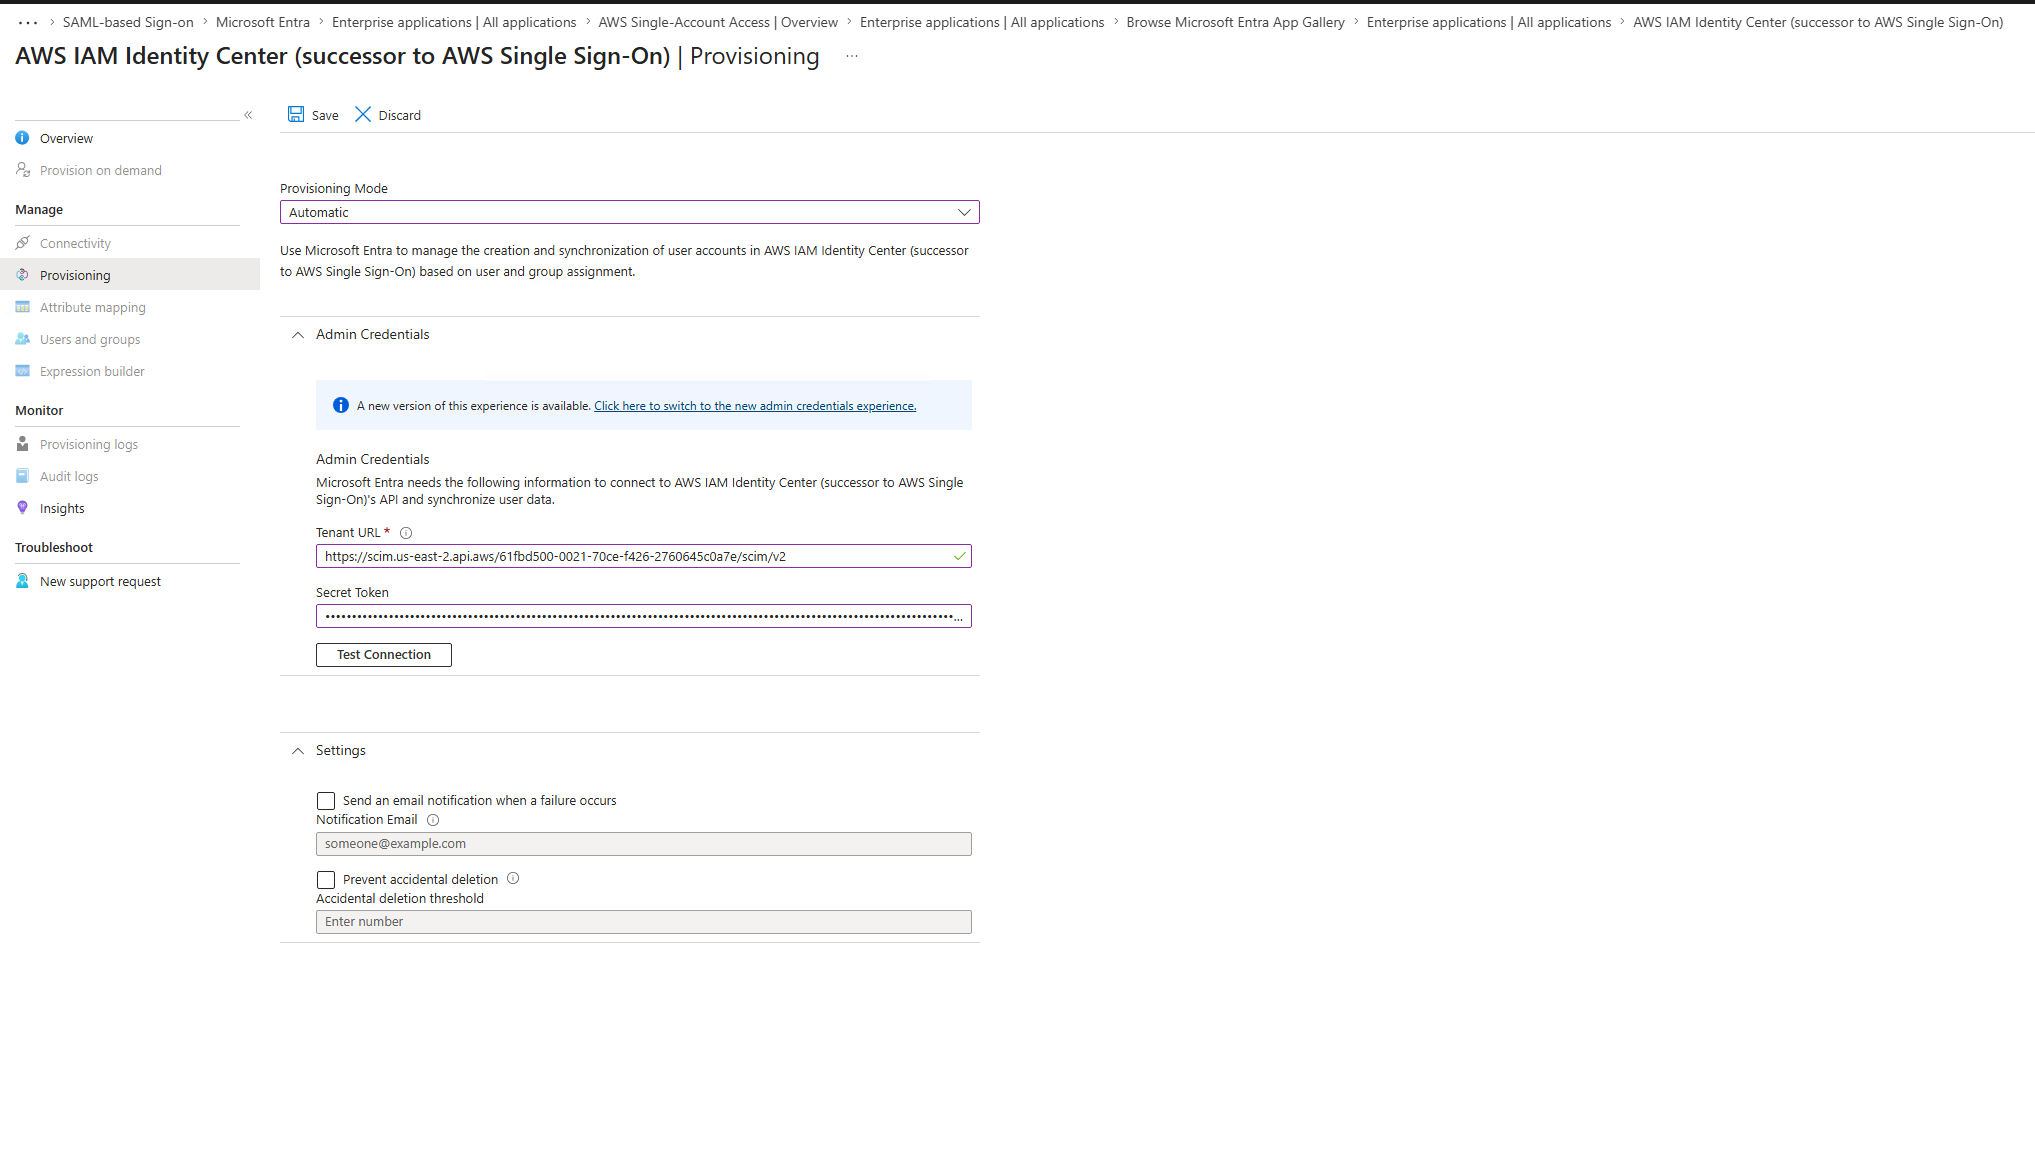This screenshot has width=2035, height=1159.
Task: Open AWS Single-Account Access Overview breadcrumb
Action: pos(718,22)
